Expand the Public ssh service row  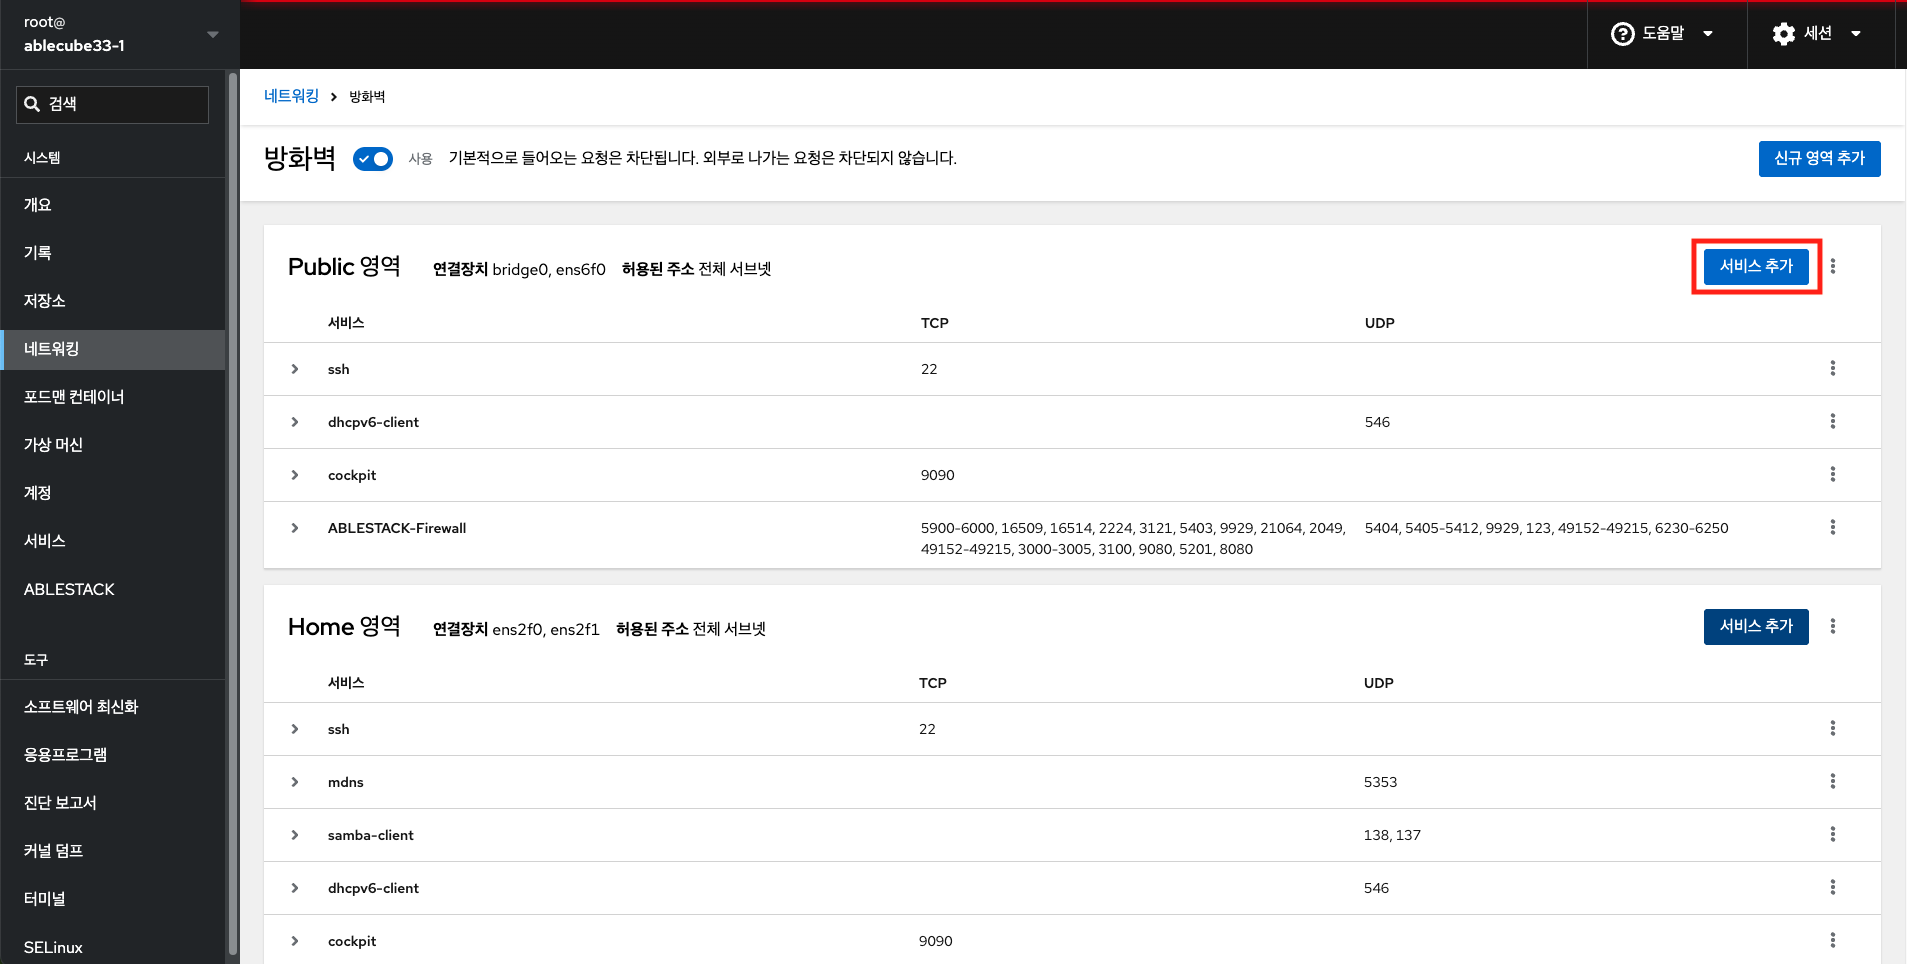click(x=295, y=369)
